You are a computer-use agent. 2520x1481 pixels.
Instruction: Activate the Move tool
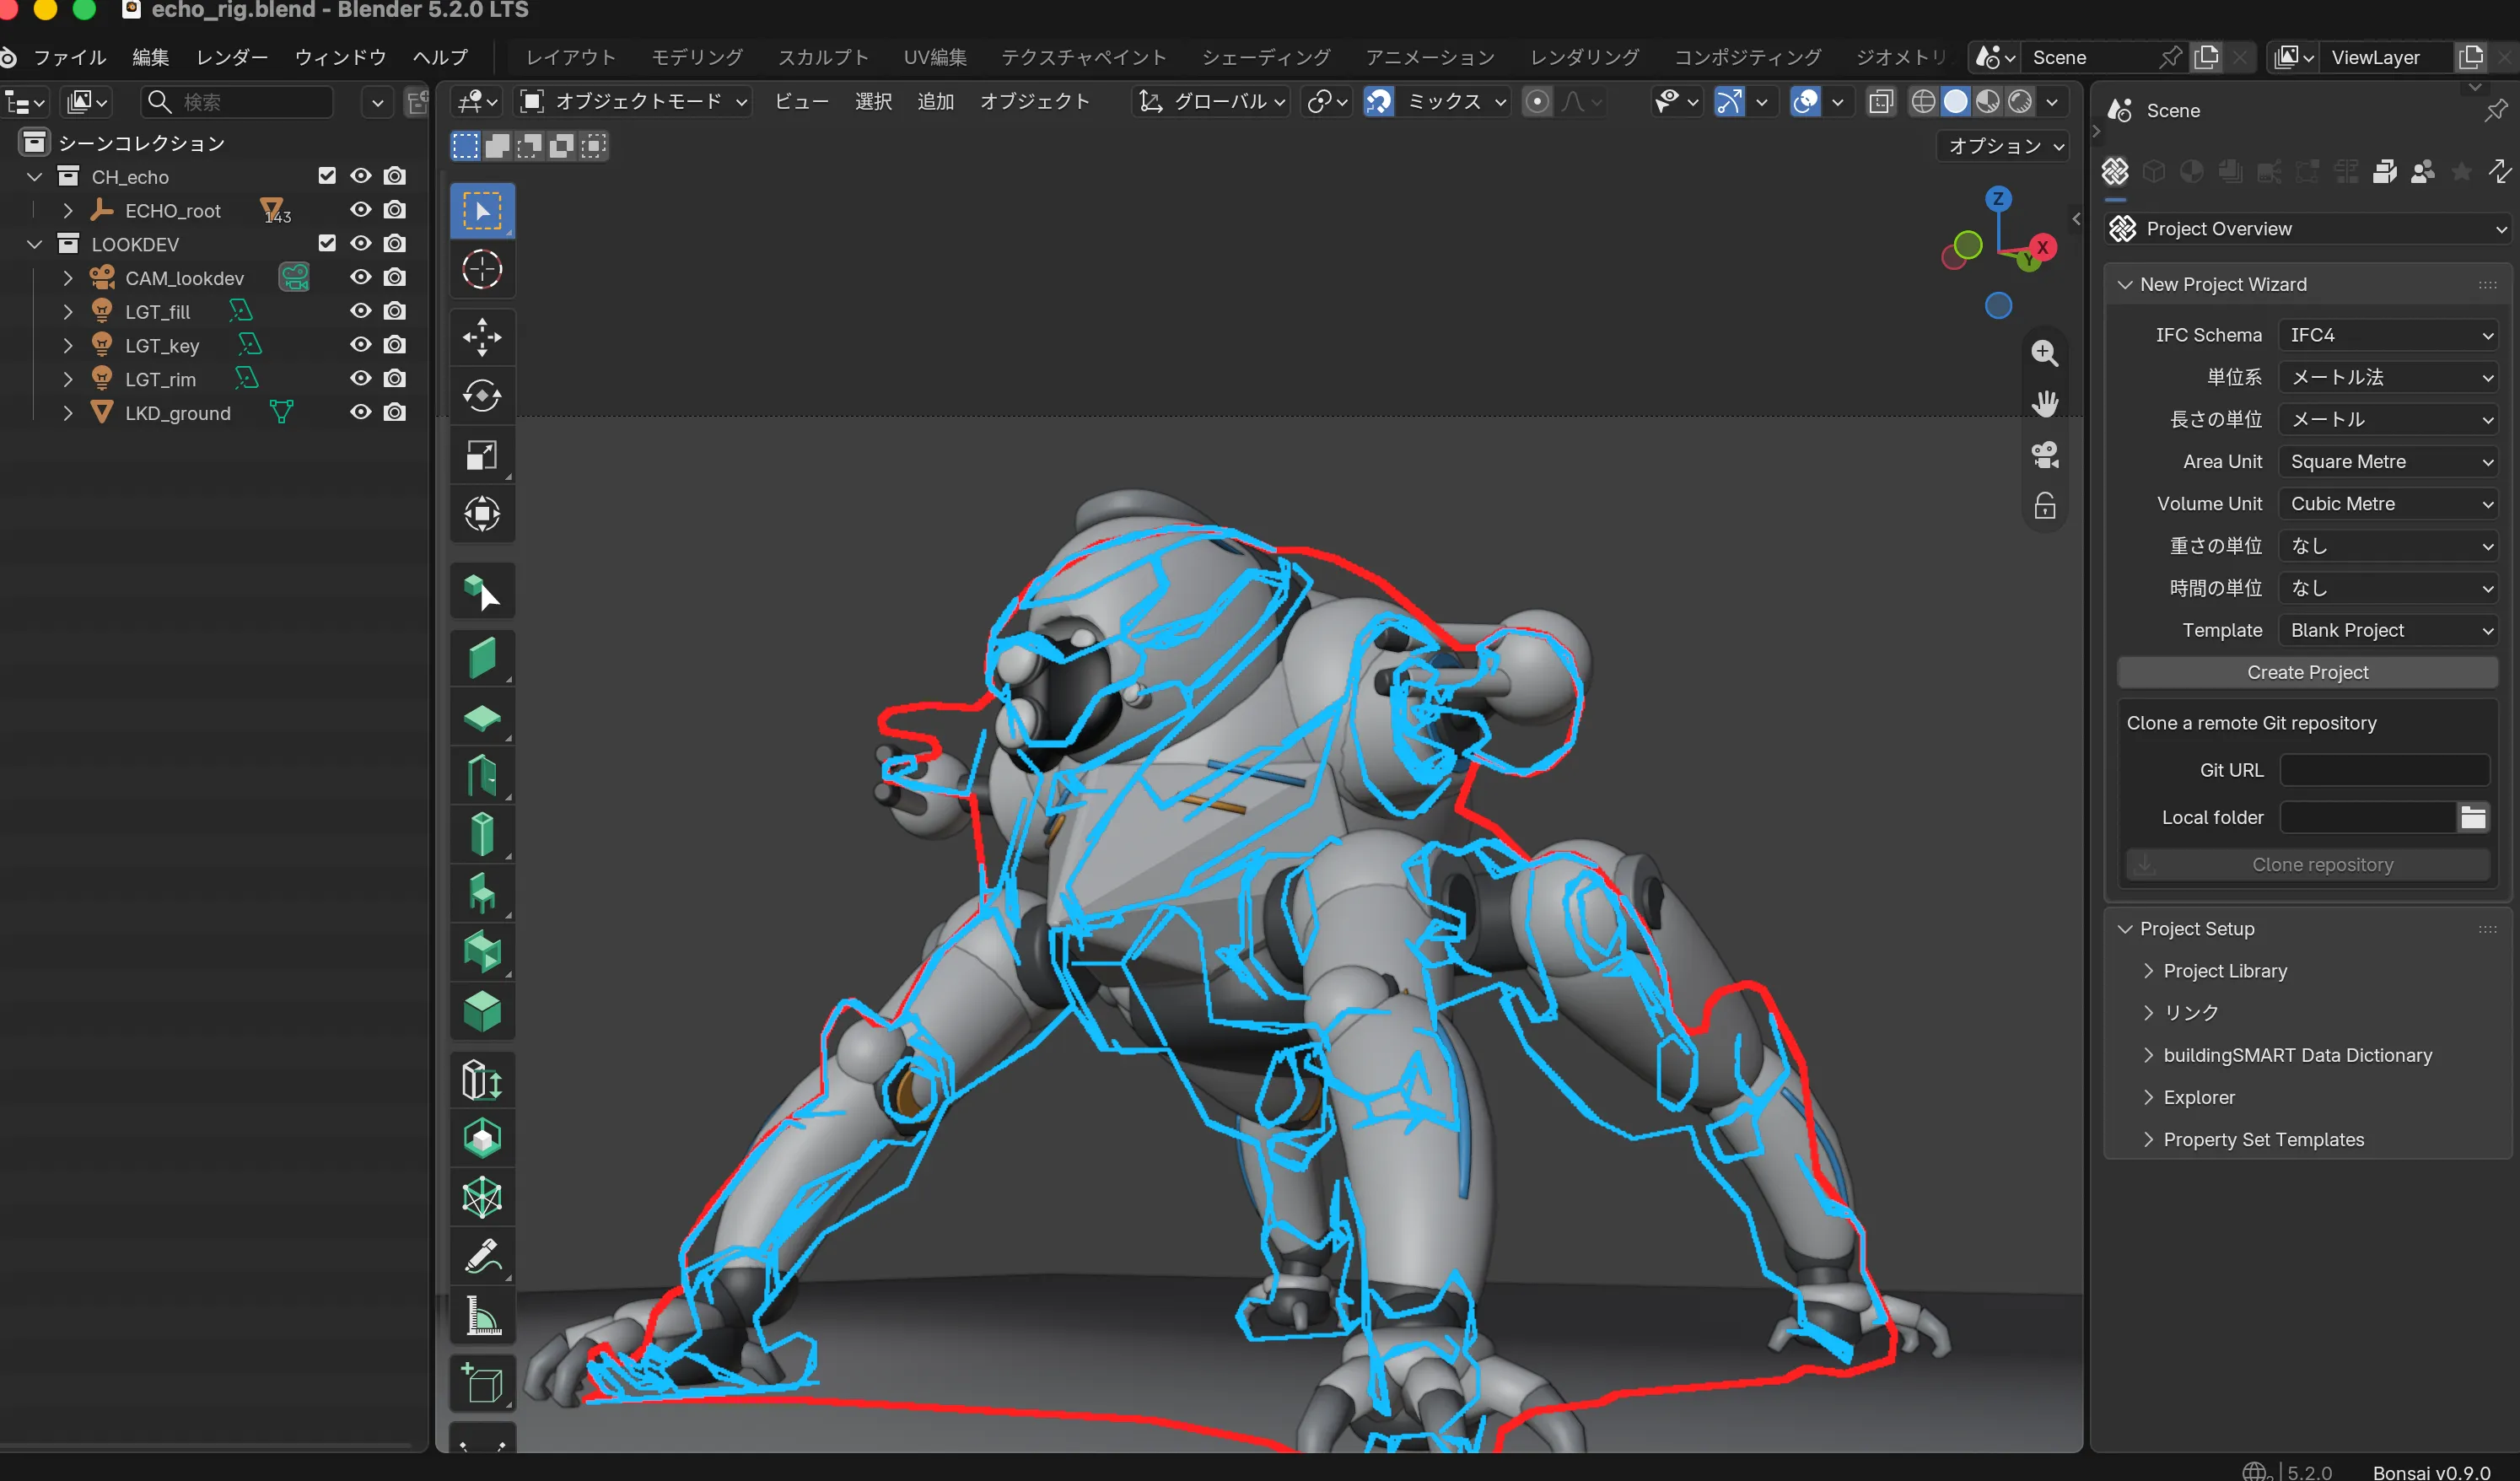click(482, 337)
